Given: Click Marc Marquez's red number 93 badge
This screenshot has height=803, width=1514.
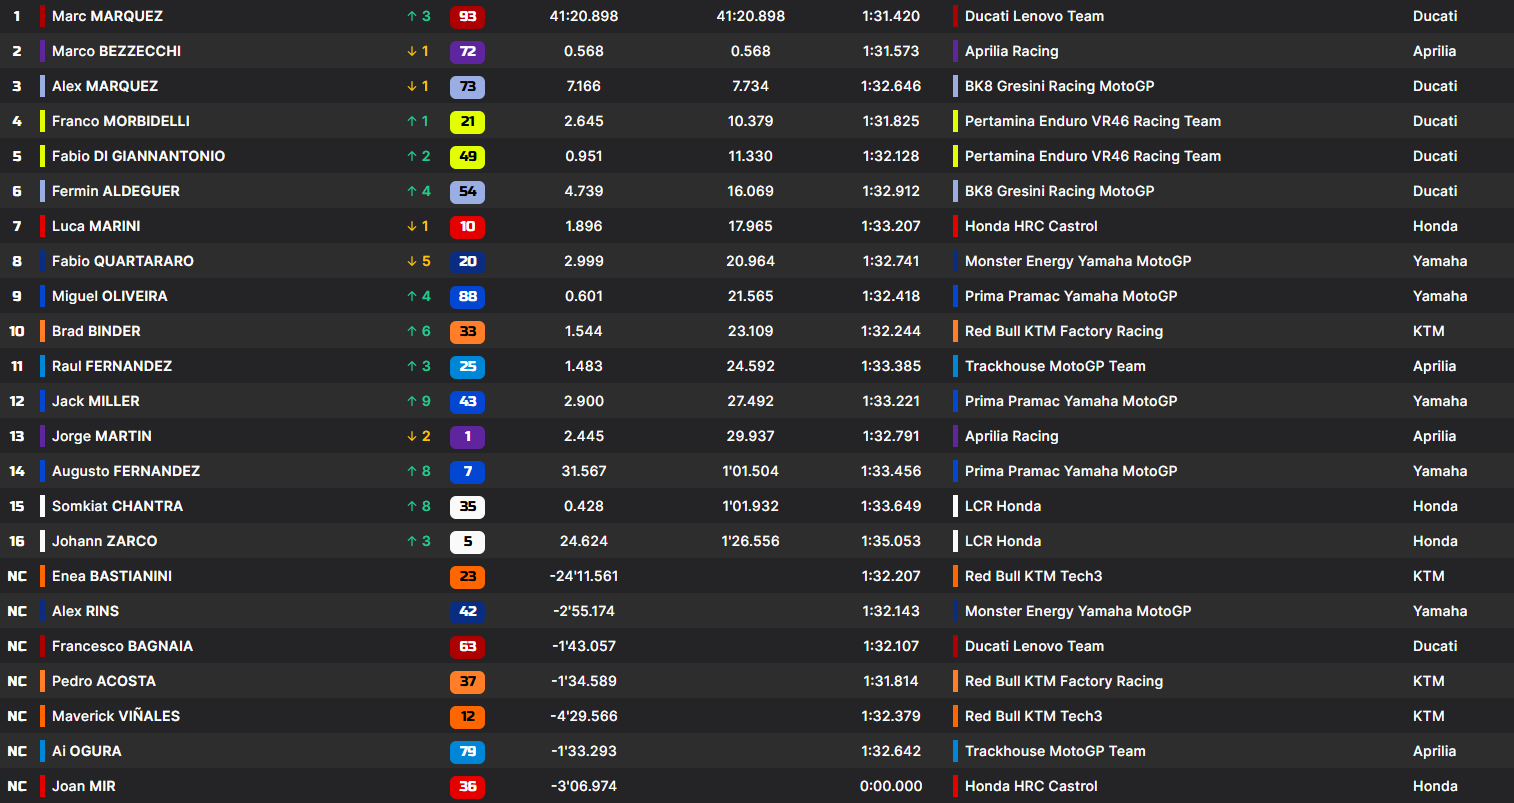Looking at the screenshot, I should coord(467,16).
